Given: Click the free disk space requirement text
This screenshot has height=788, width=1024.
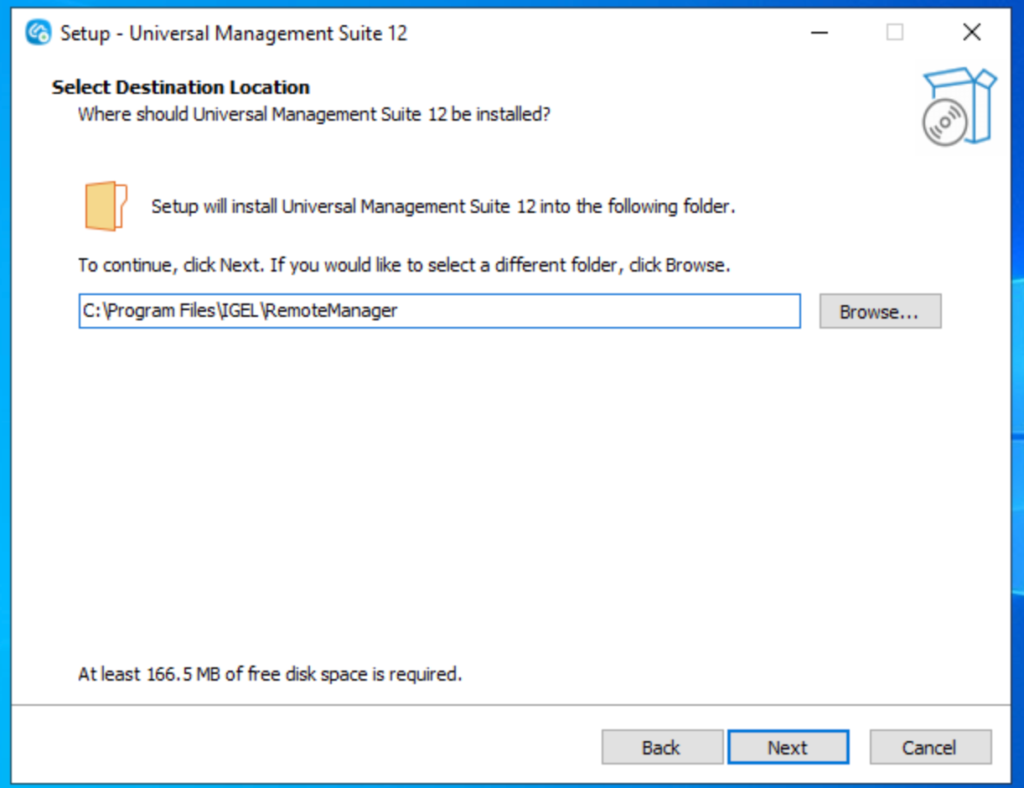Looking at the screenshot, I should (x=270, y=674).
